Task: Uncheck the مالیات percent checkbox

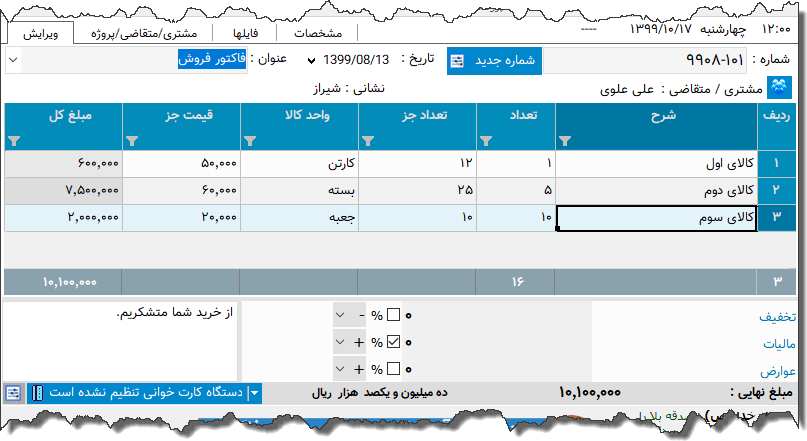Action: pos(393,342)
